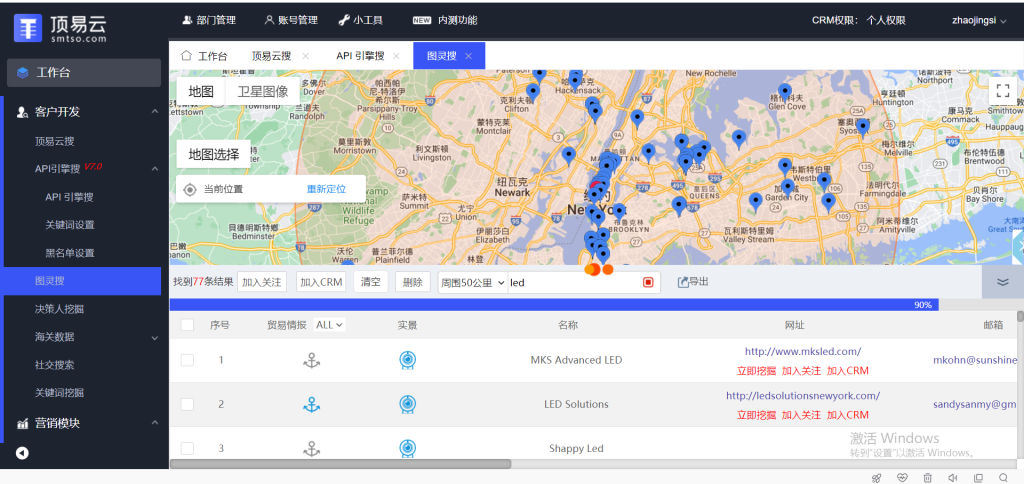Click the street view icon for LED Solutions

point(407,404)
